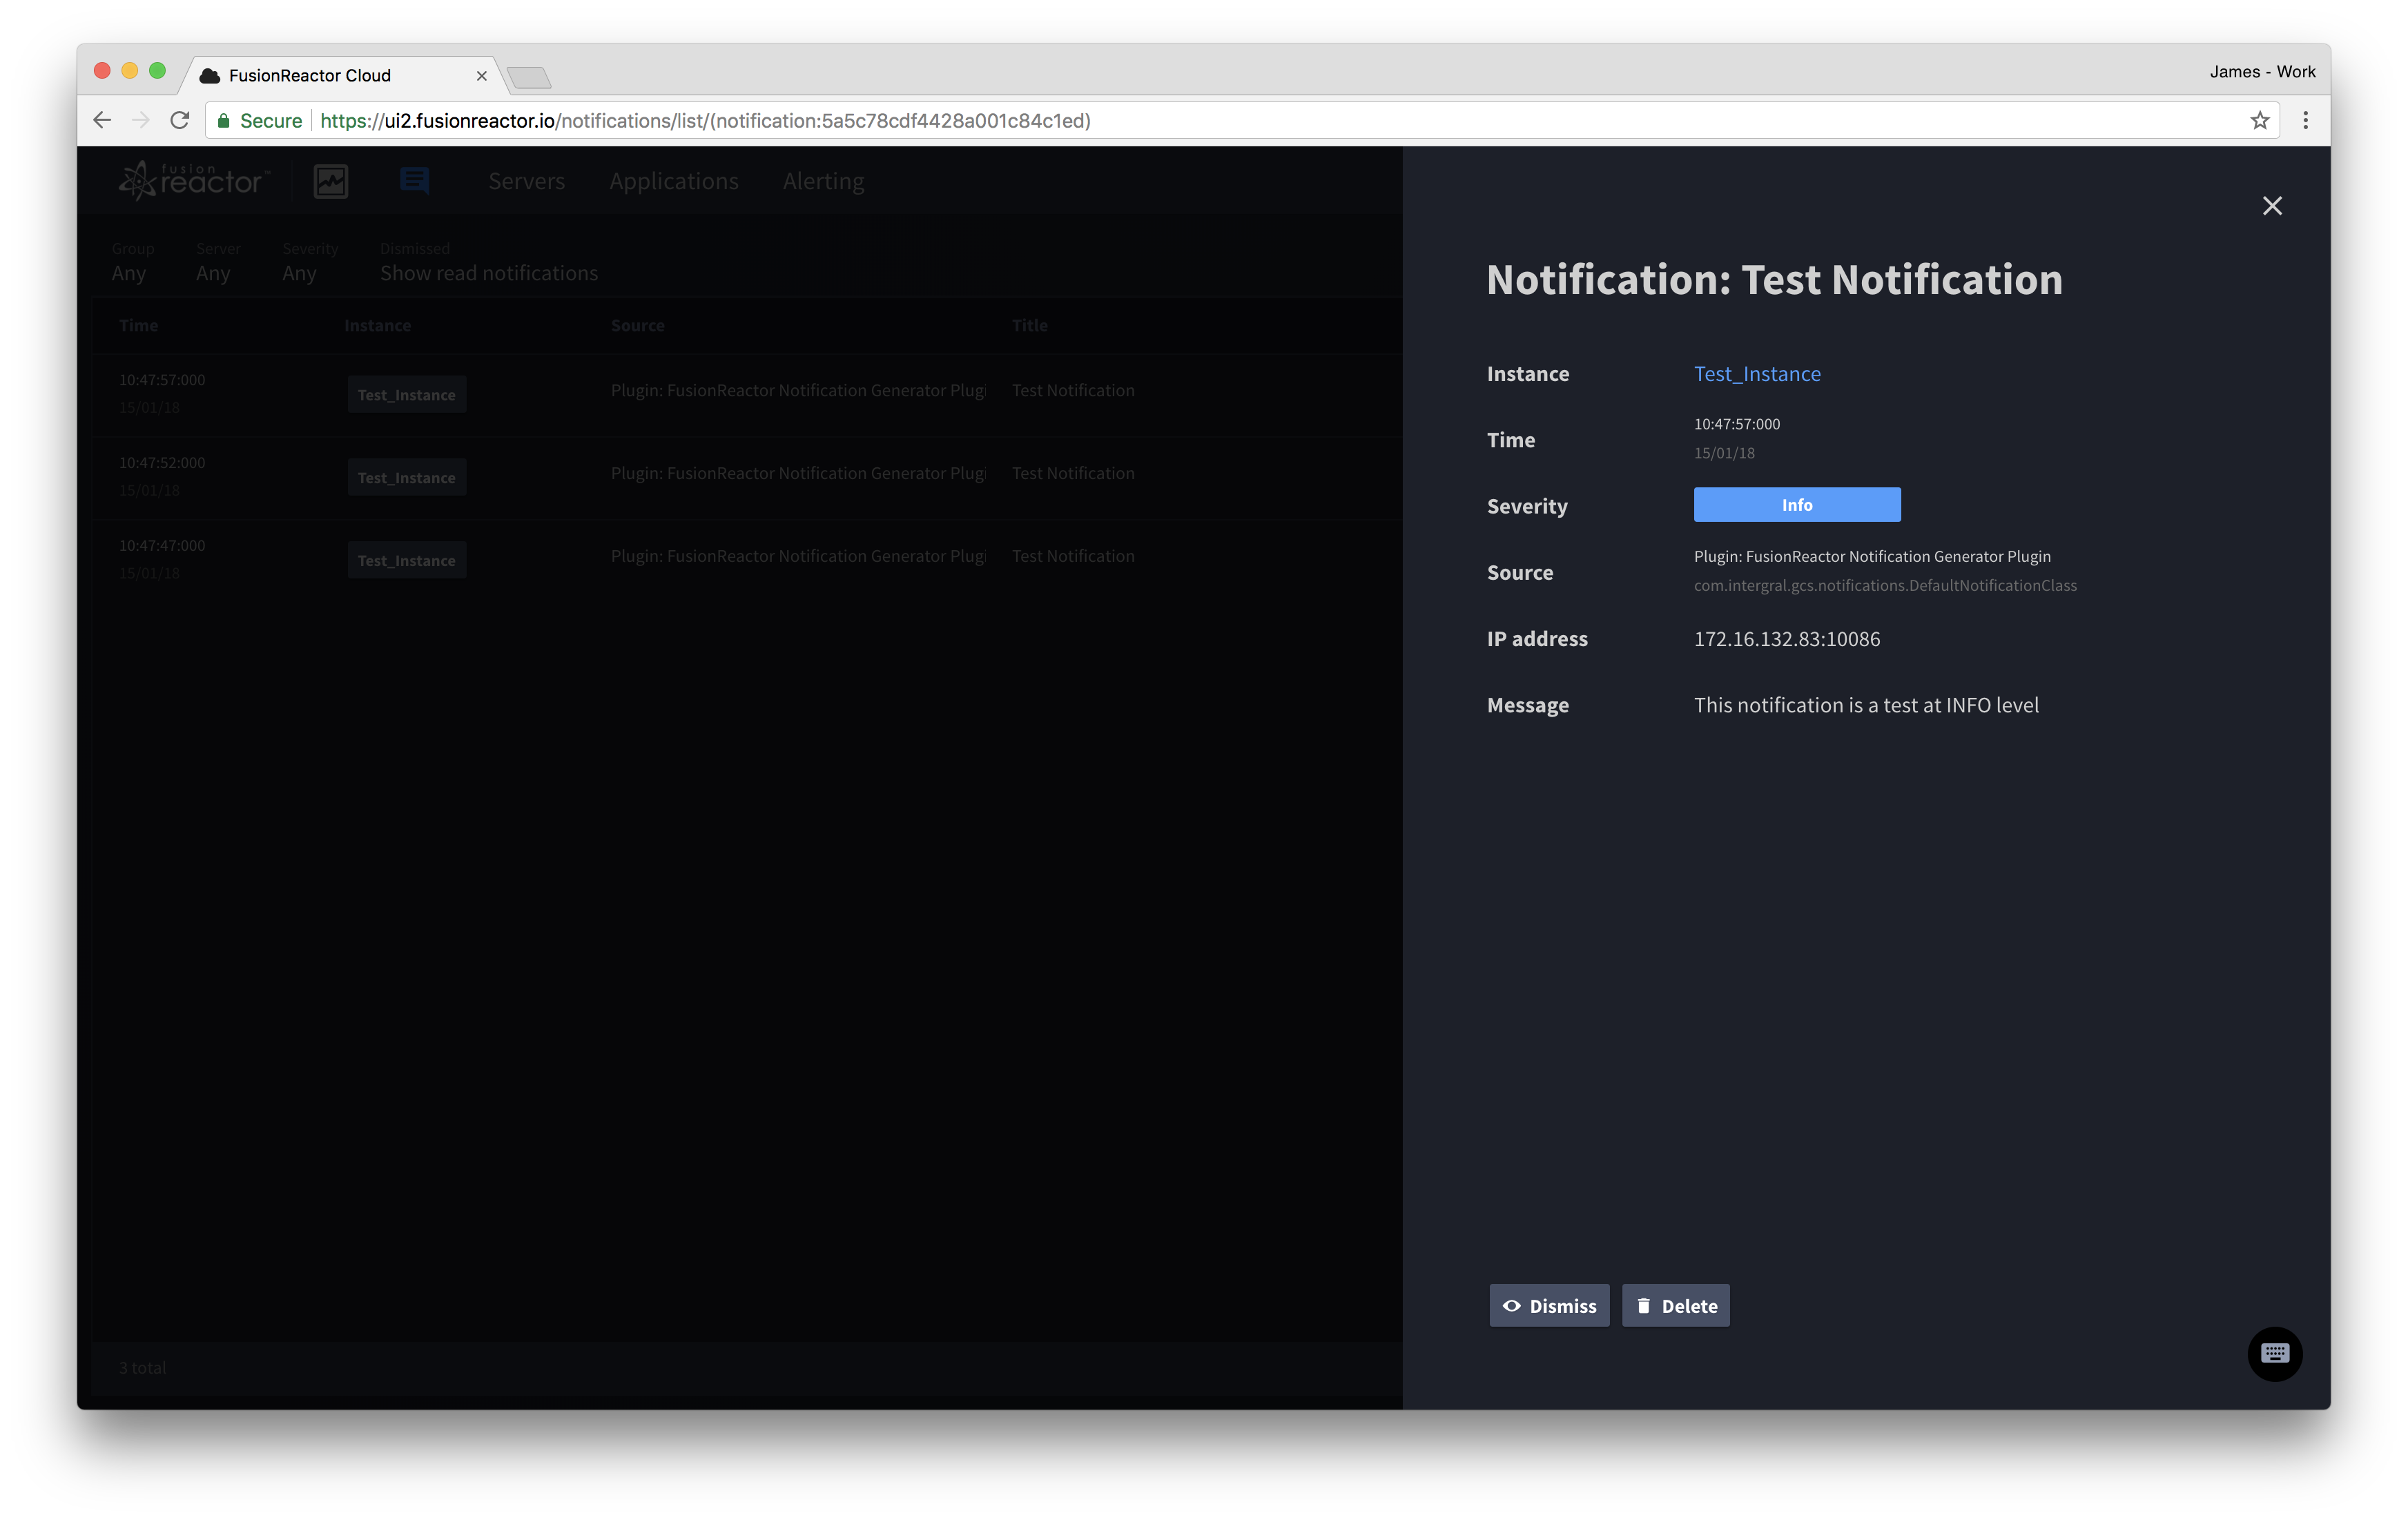Reload the page with the refresh icon

click(180, 121)
